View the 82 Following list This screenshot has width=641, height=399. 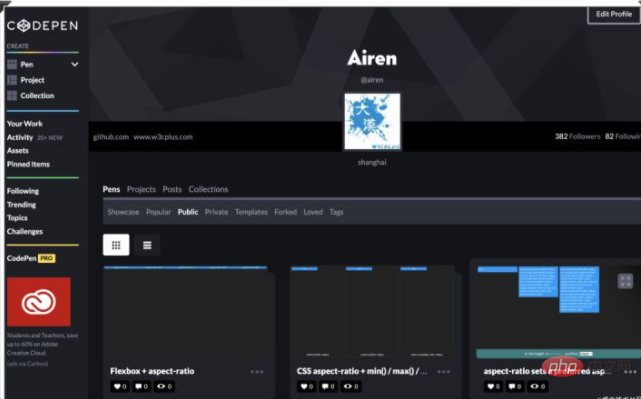(623, 136)
